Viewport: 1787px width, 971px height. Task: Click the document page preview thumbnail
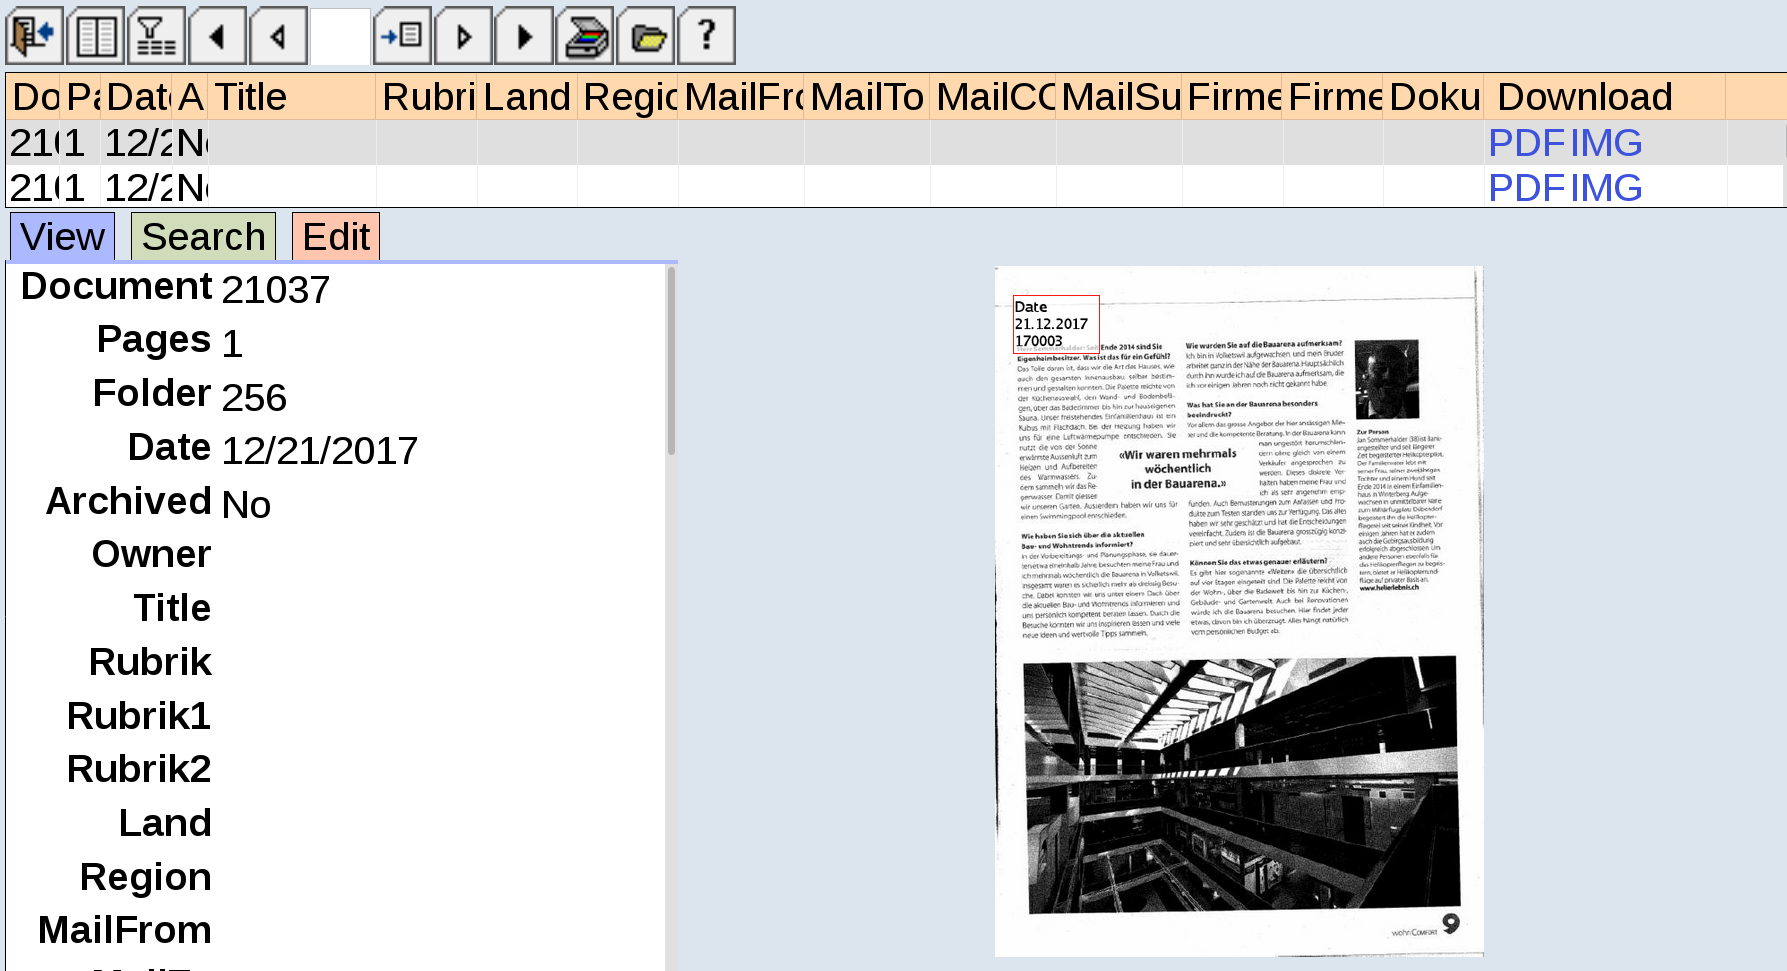click(x=1239, y=612)
